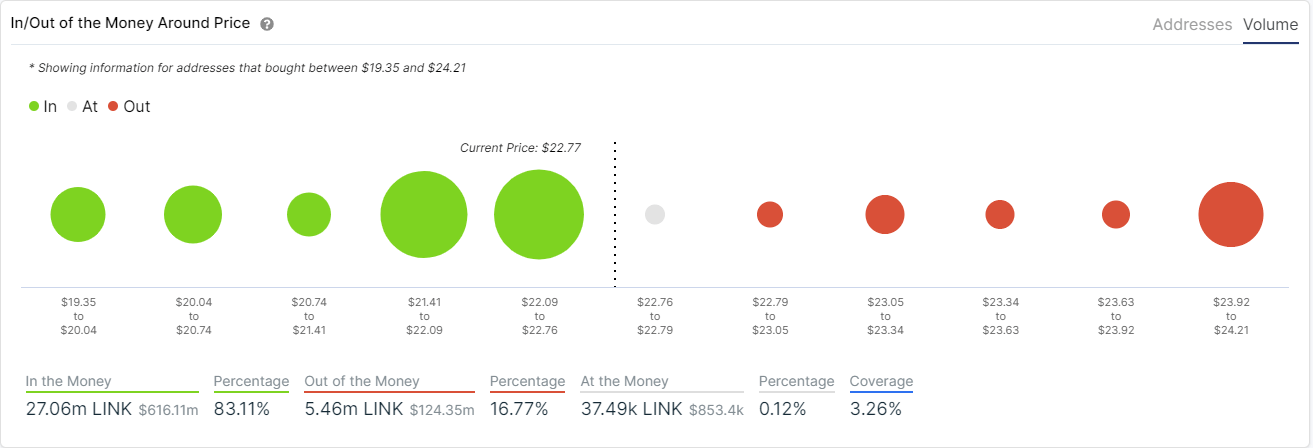This screenshot has height=448, width=1313.
Task: Toggle the gray At legend item
Action: pos(82,106)
